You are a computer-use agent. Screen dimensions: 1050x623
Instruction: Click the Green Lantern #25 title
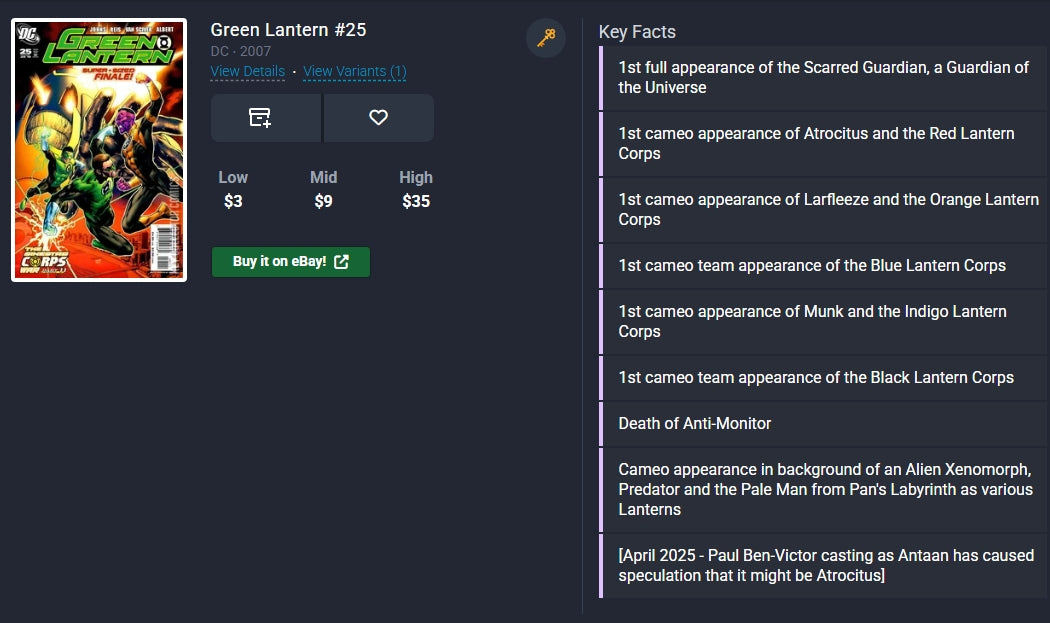coord(288,30)
